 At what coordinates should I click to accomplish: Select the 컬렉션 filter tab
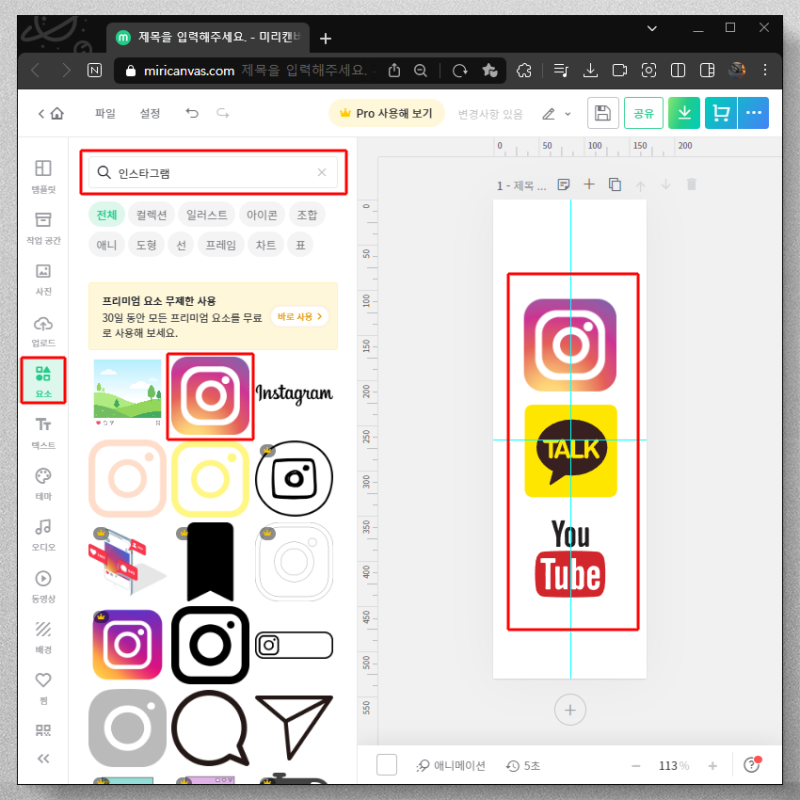click(x=151, y=215)
